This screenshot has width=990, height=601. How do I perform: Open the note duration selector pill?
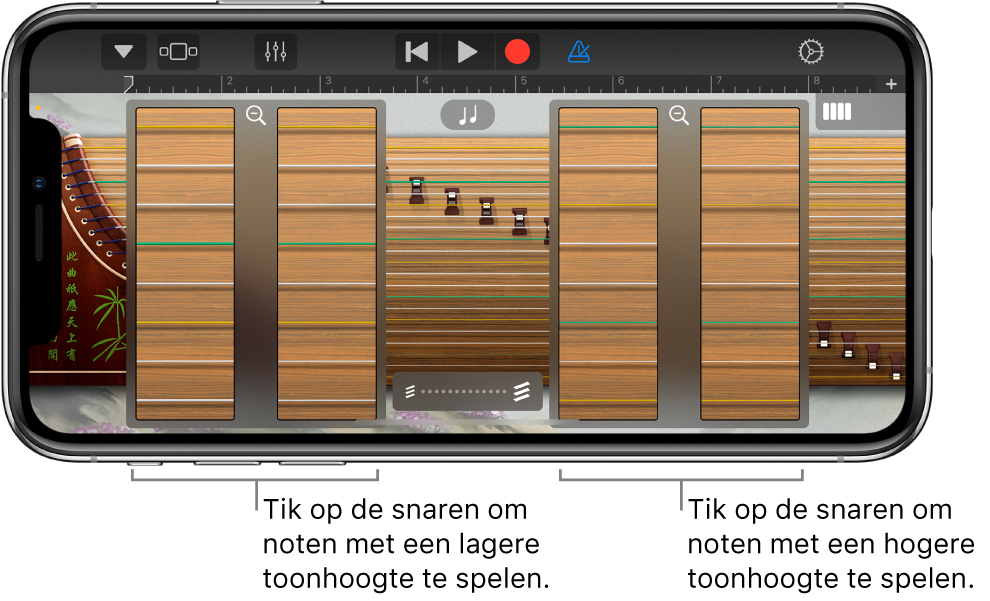[x=467, y=114]
